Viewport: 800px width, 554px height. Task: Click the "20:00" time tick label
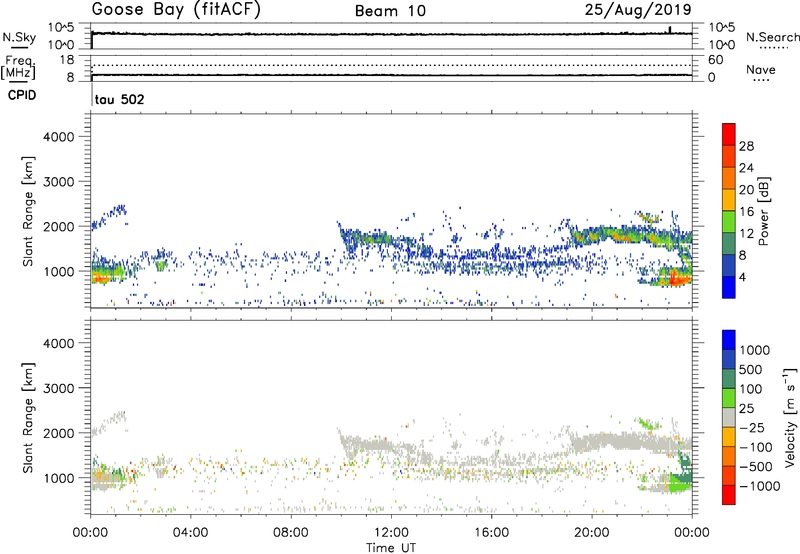point(592,533)
